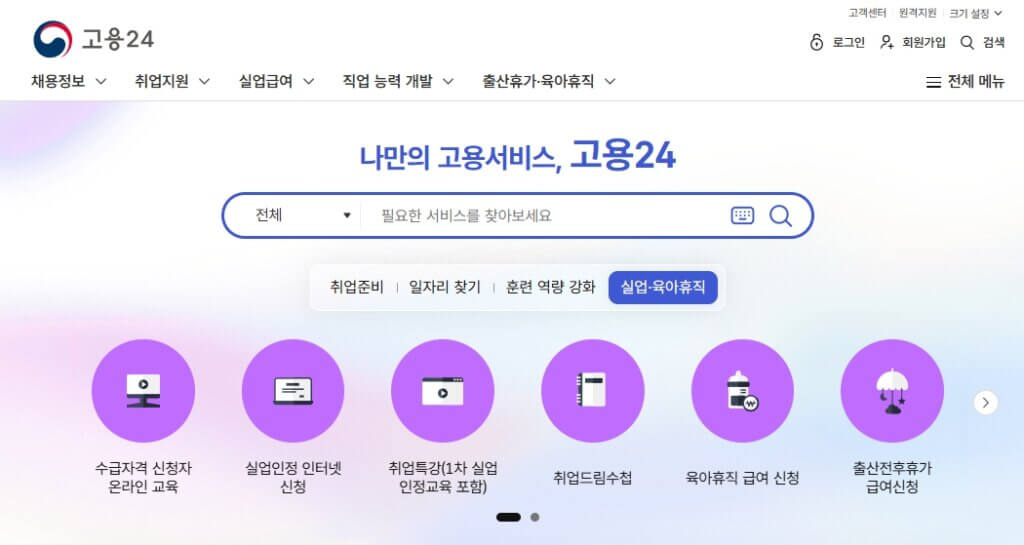Click the 수급자격 신청자 온라인 교육 label
The width and height of the screenshot is (1024, 545).
point(143,477)
